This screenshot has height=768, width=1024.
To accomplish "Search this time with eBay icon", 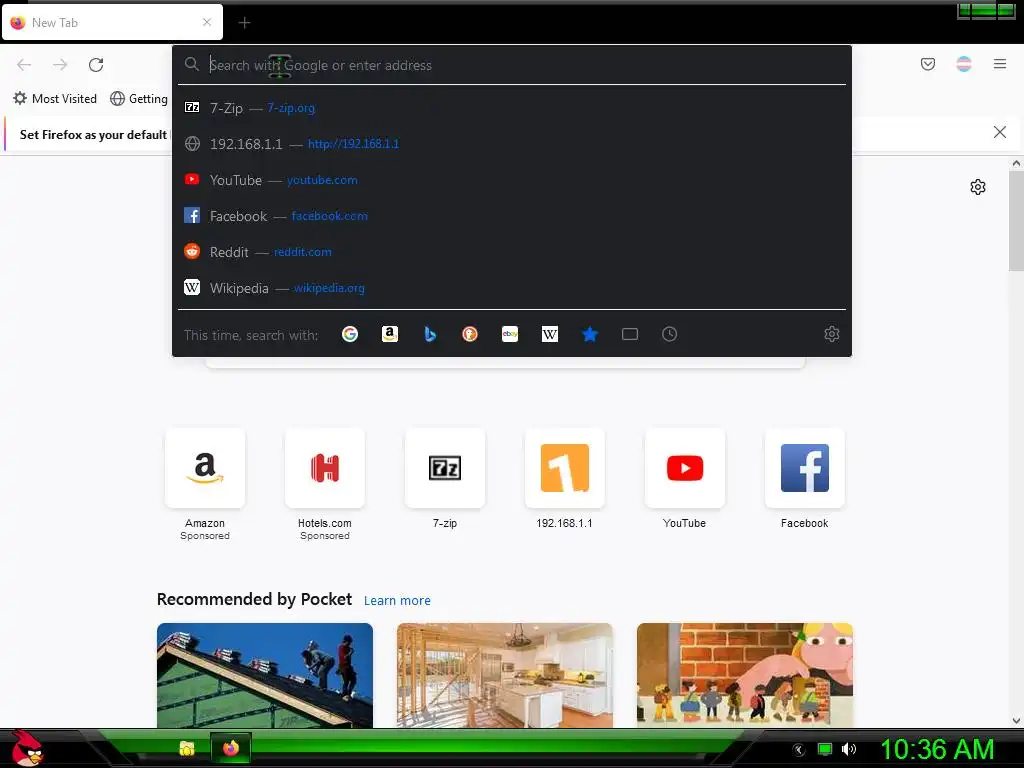I will pyautogui.click(x=510, y=334).
